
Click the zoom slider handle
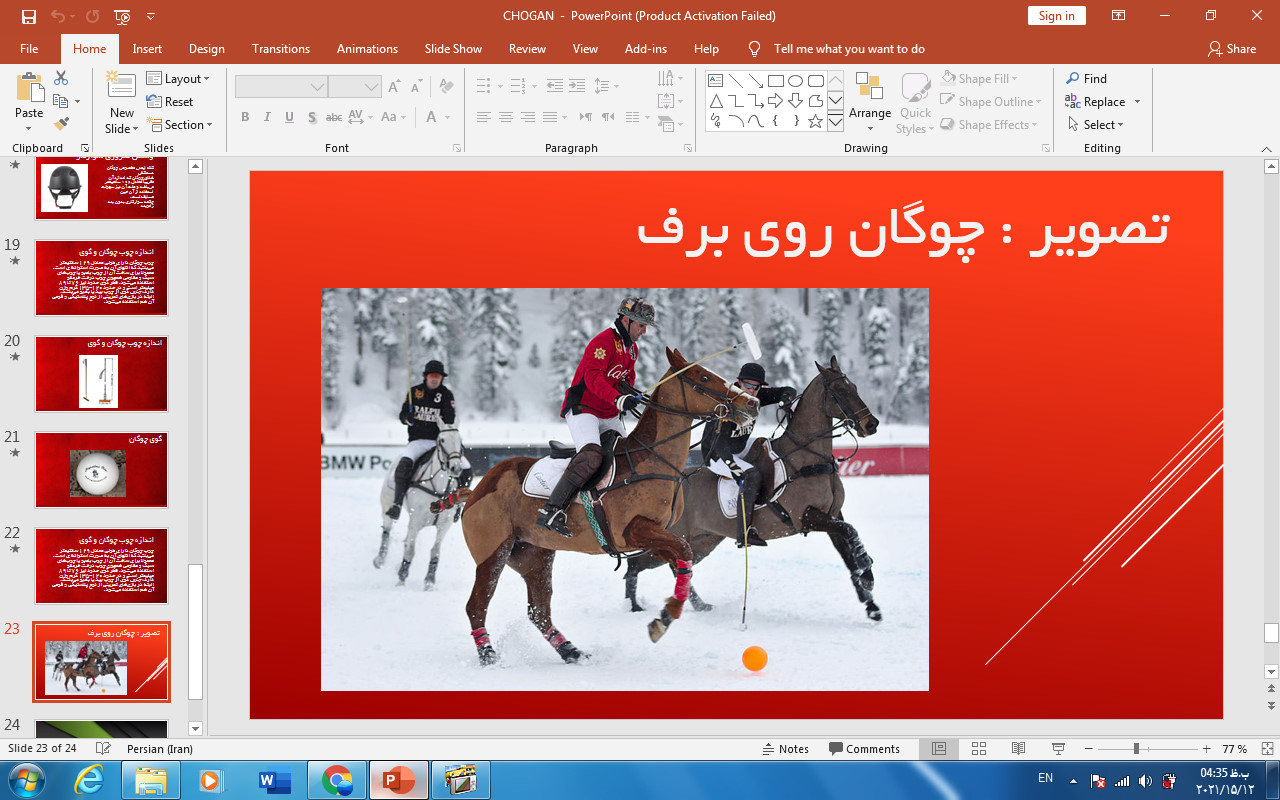[x=1136, y=749]
